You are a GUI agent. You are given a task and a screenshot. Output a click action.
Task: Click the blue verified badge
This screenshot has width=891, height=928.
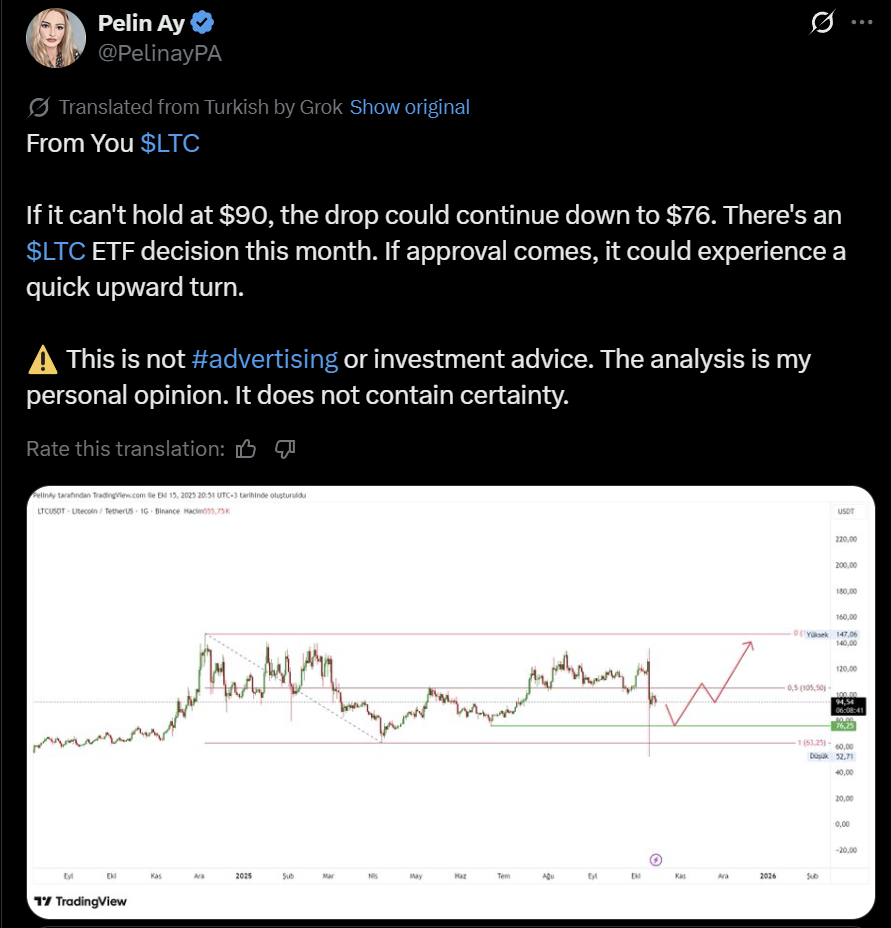(x=201, y=23)
